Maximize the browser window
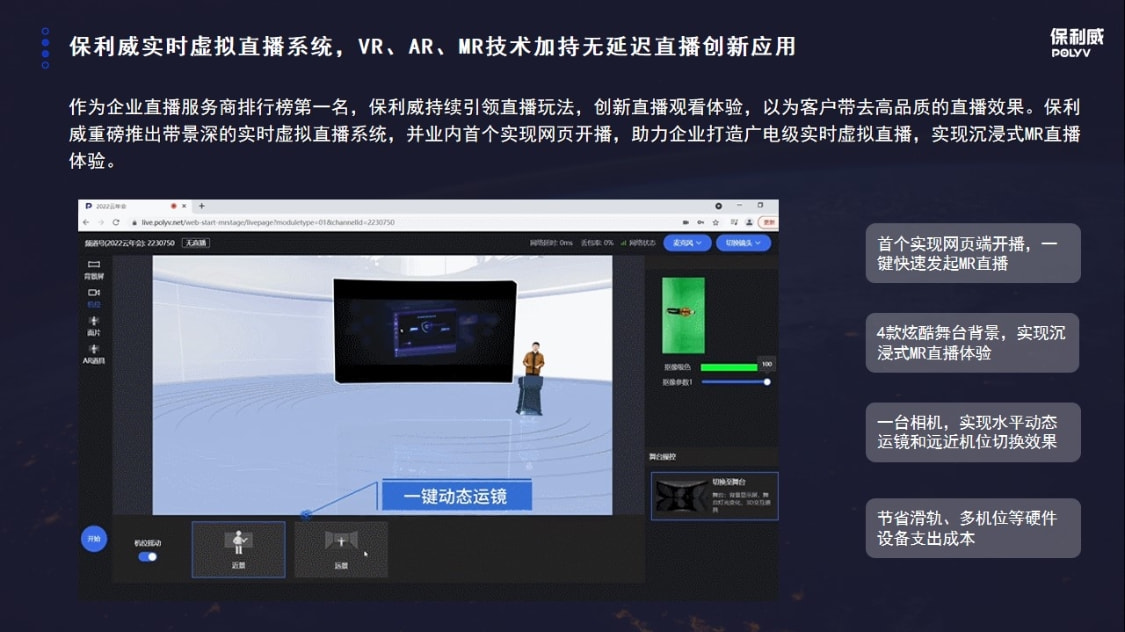1125x632 pixels. [x=761, y=206]
